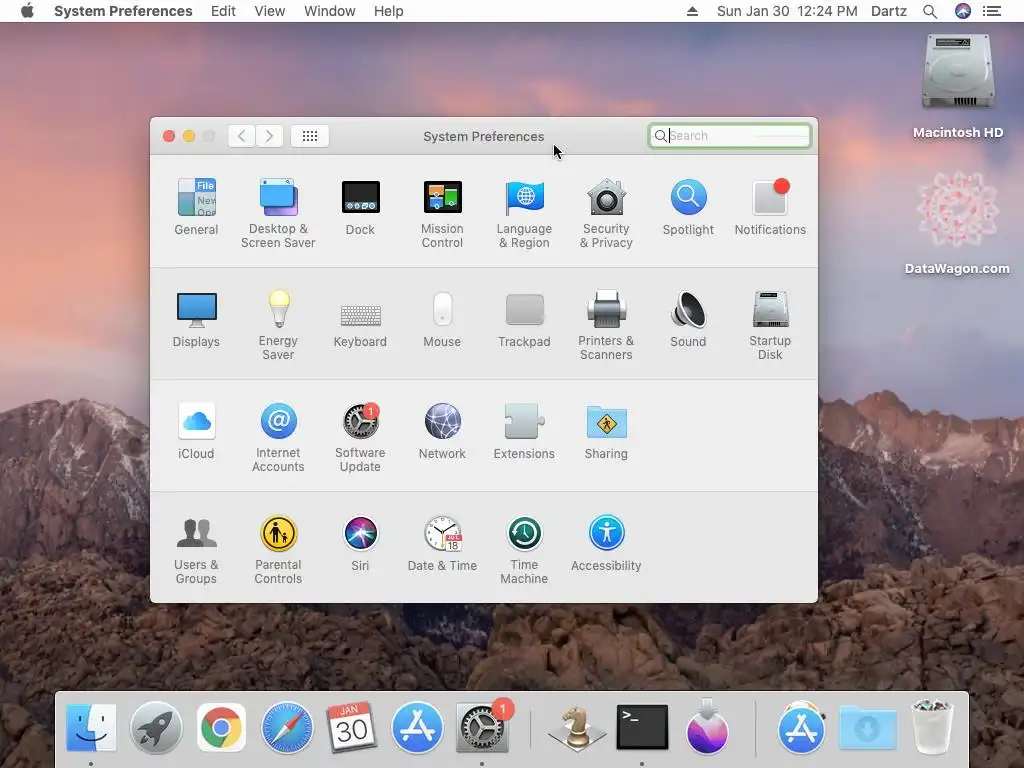The width and height of the screenshot is (1024, 768).
Task: Open the iCloud preference pane
Action: [196, 431]
